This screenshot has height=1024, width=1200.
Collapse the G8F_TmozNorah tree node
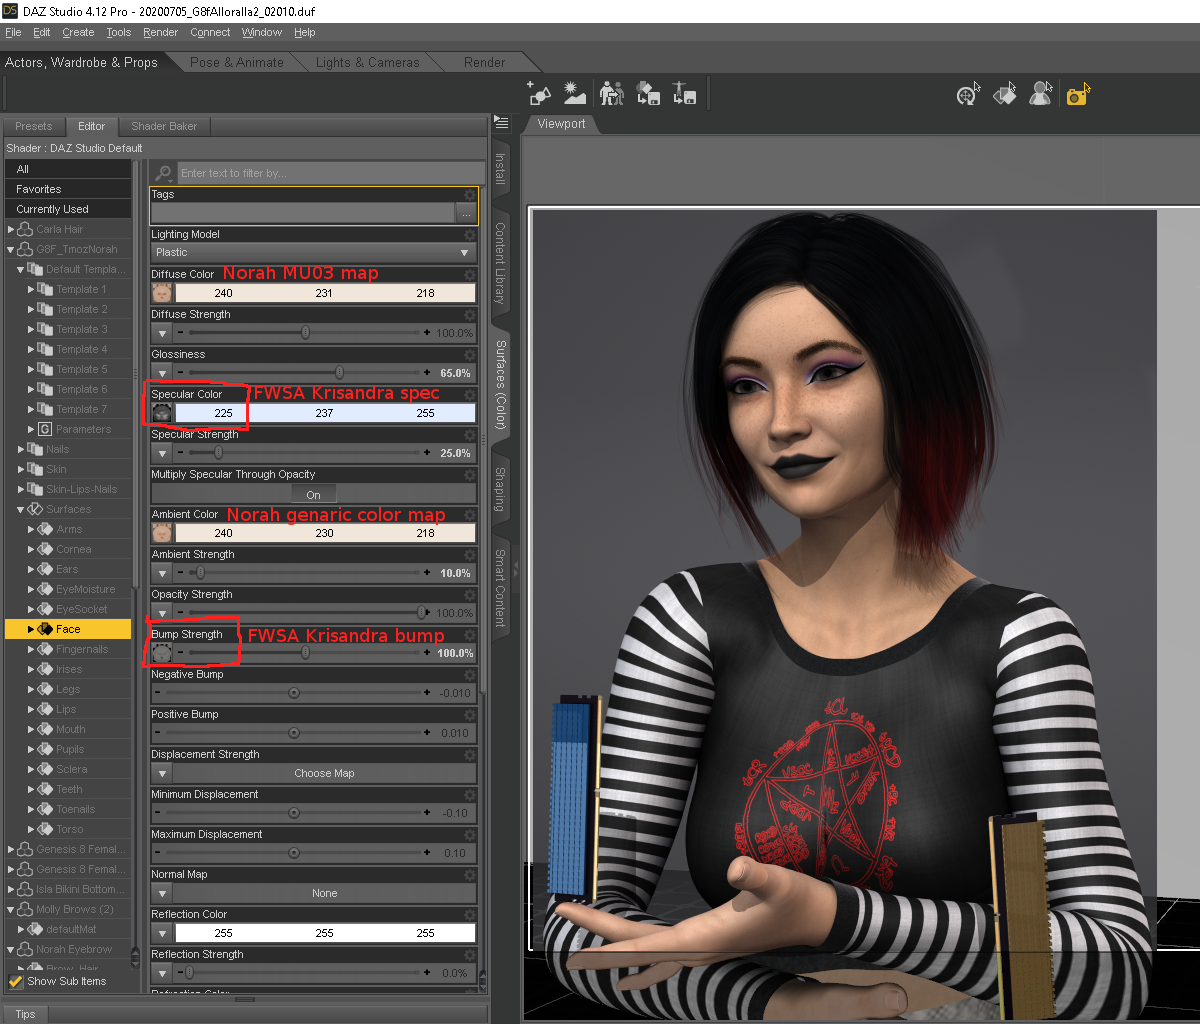(x=11, y=249)
